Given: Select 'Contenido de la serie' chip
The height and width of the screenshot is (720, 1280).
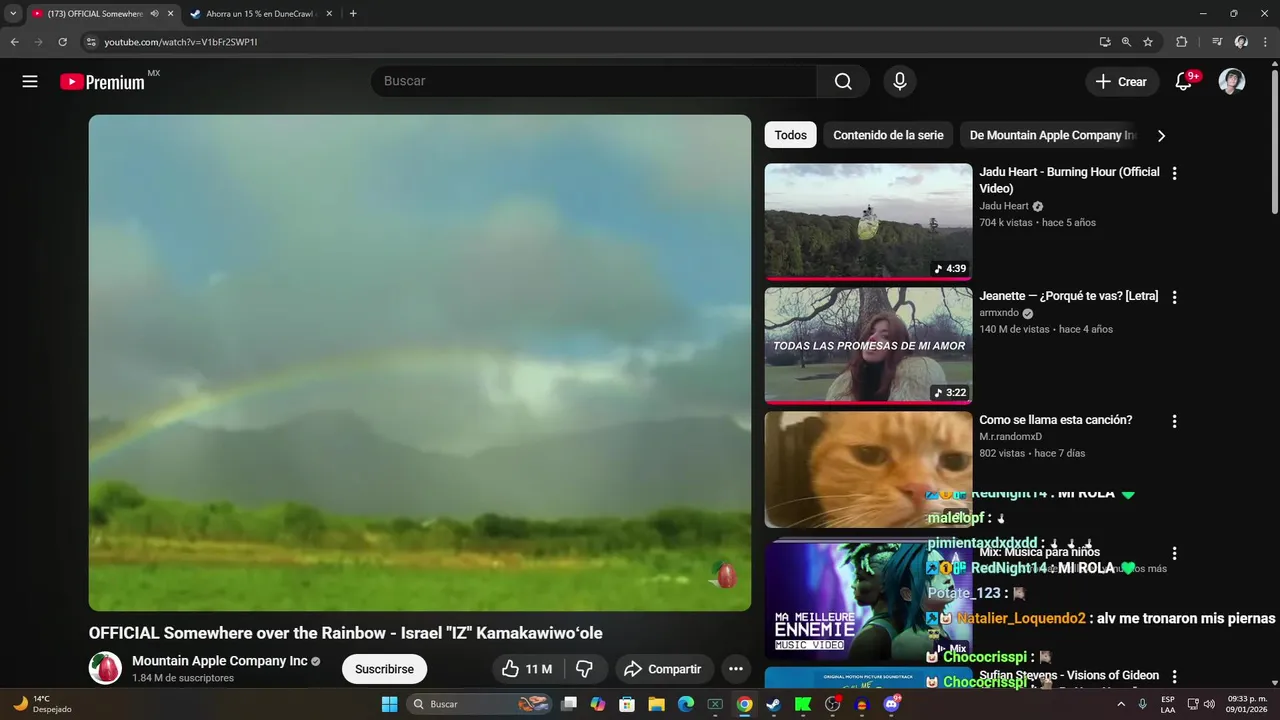Looking at the screenshot, I should (888, 135).
